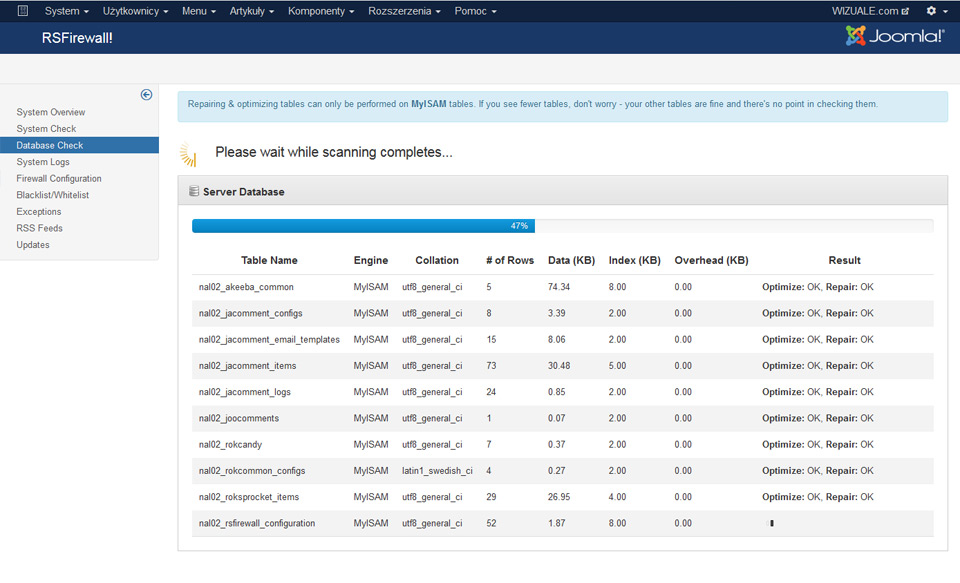The image size is (960, 583).
Task: Visit the WIZUALE.com site link
Action: pyautogui.click(x=870, y=11)
